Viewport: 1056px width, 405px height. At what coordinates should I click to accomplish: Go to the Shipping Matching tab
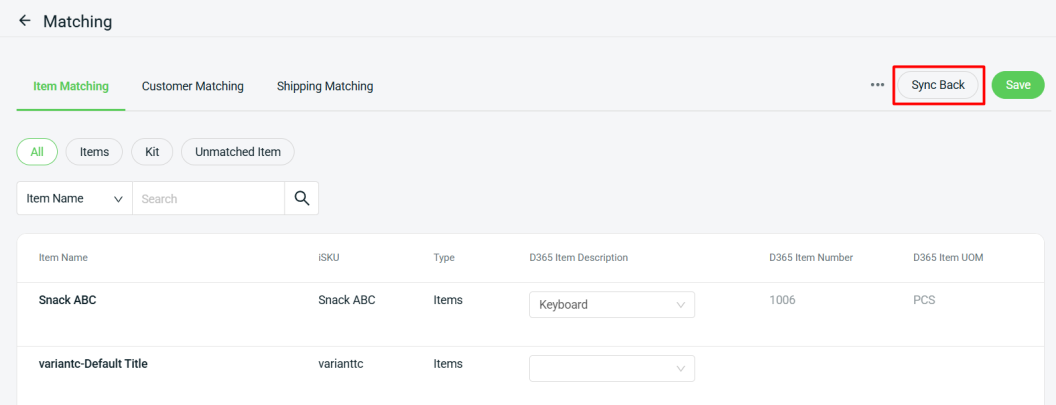(325, 86)
